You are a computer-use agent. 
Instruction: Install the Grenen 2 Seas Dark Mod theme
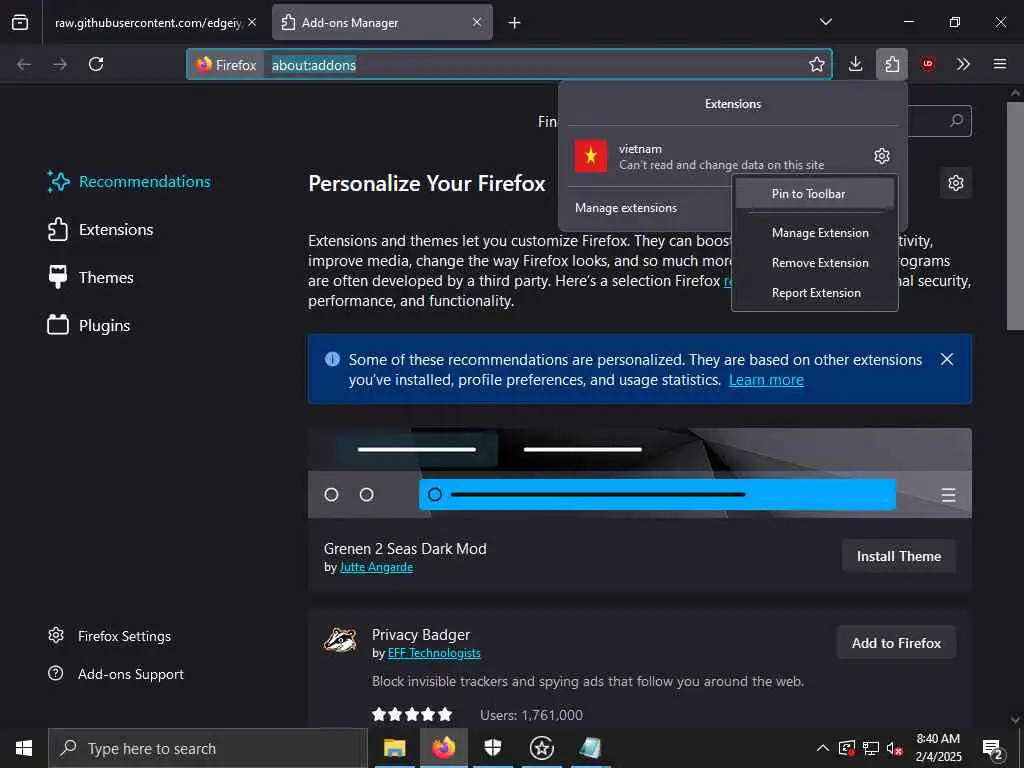[899, 556]
